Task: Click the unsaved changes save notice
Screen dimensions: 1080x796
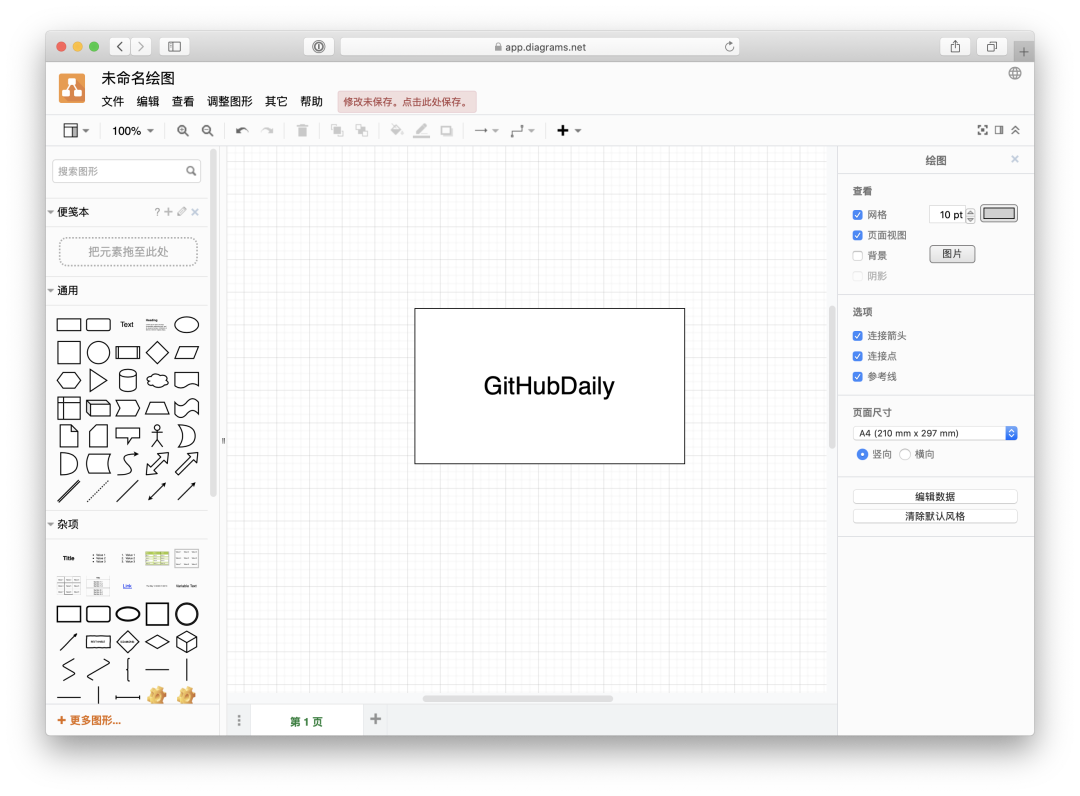Action: click(406, 102)
